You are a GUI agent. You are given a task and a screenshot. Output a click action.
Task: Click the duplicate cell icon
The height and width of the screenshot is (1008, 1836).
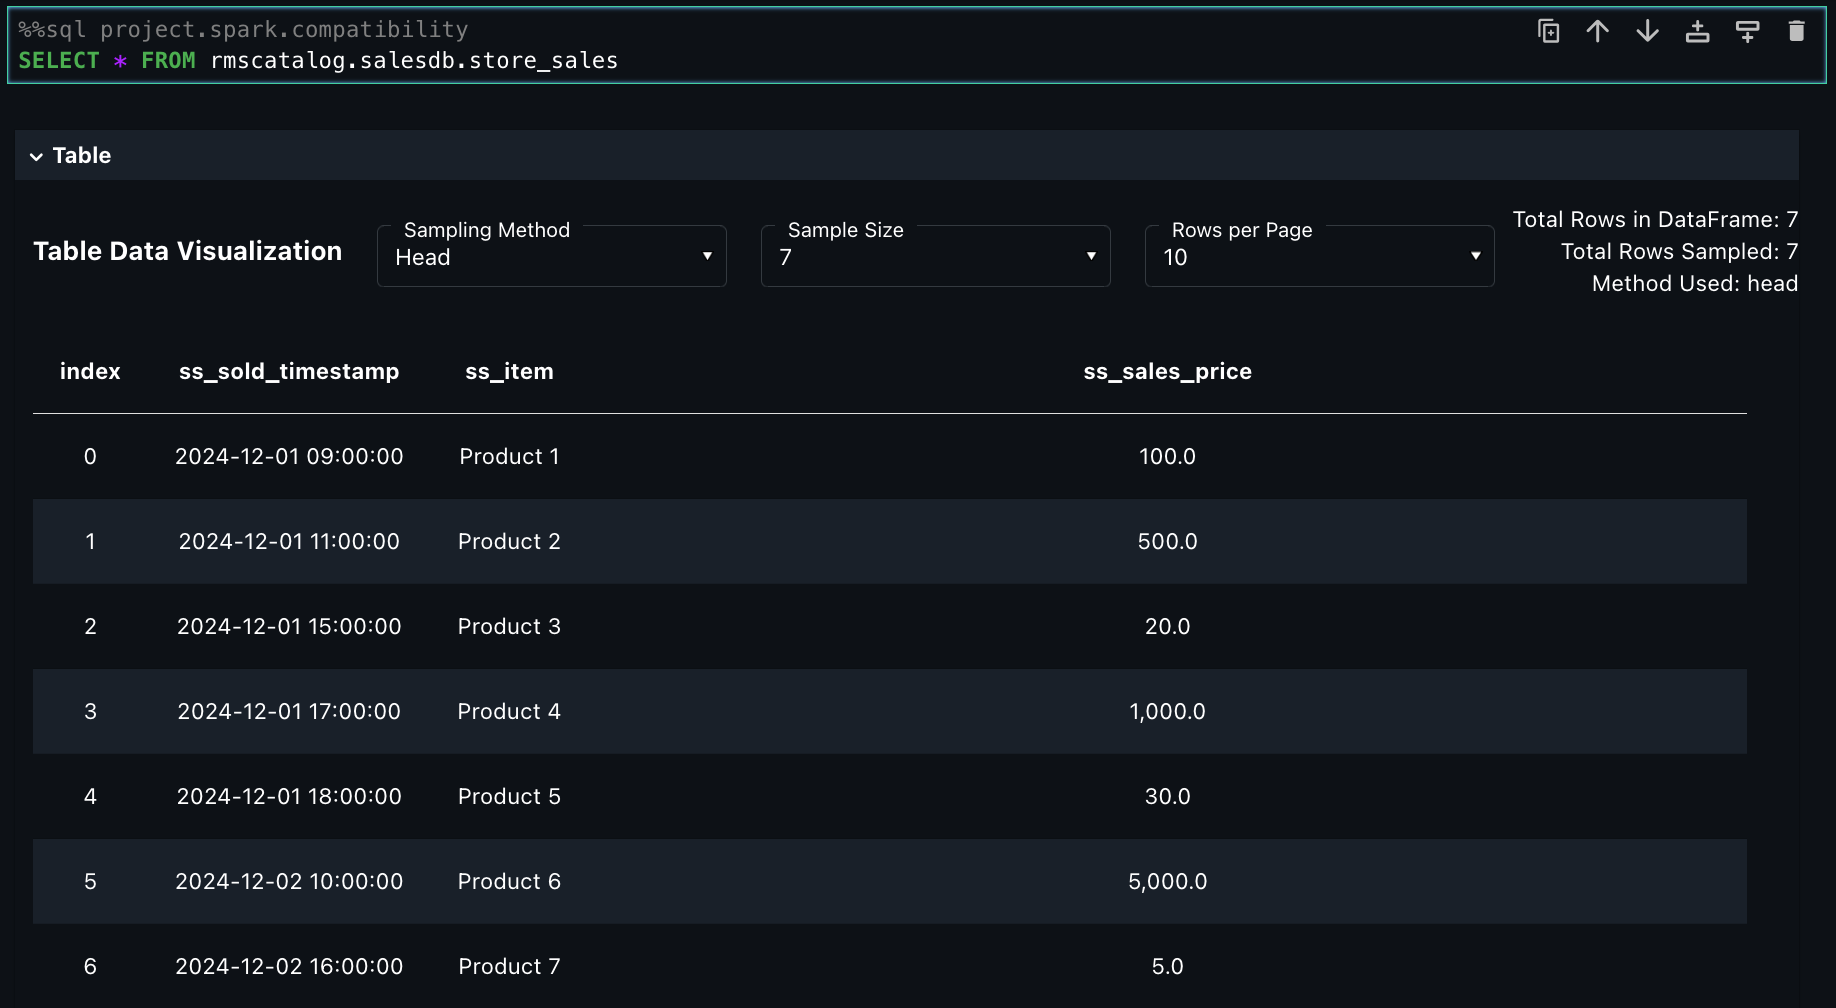1548,32
